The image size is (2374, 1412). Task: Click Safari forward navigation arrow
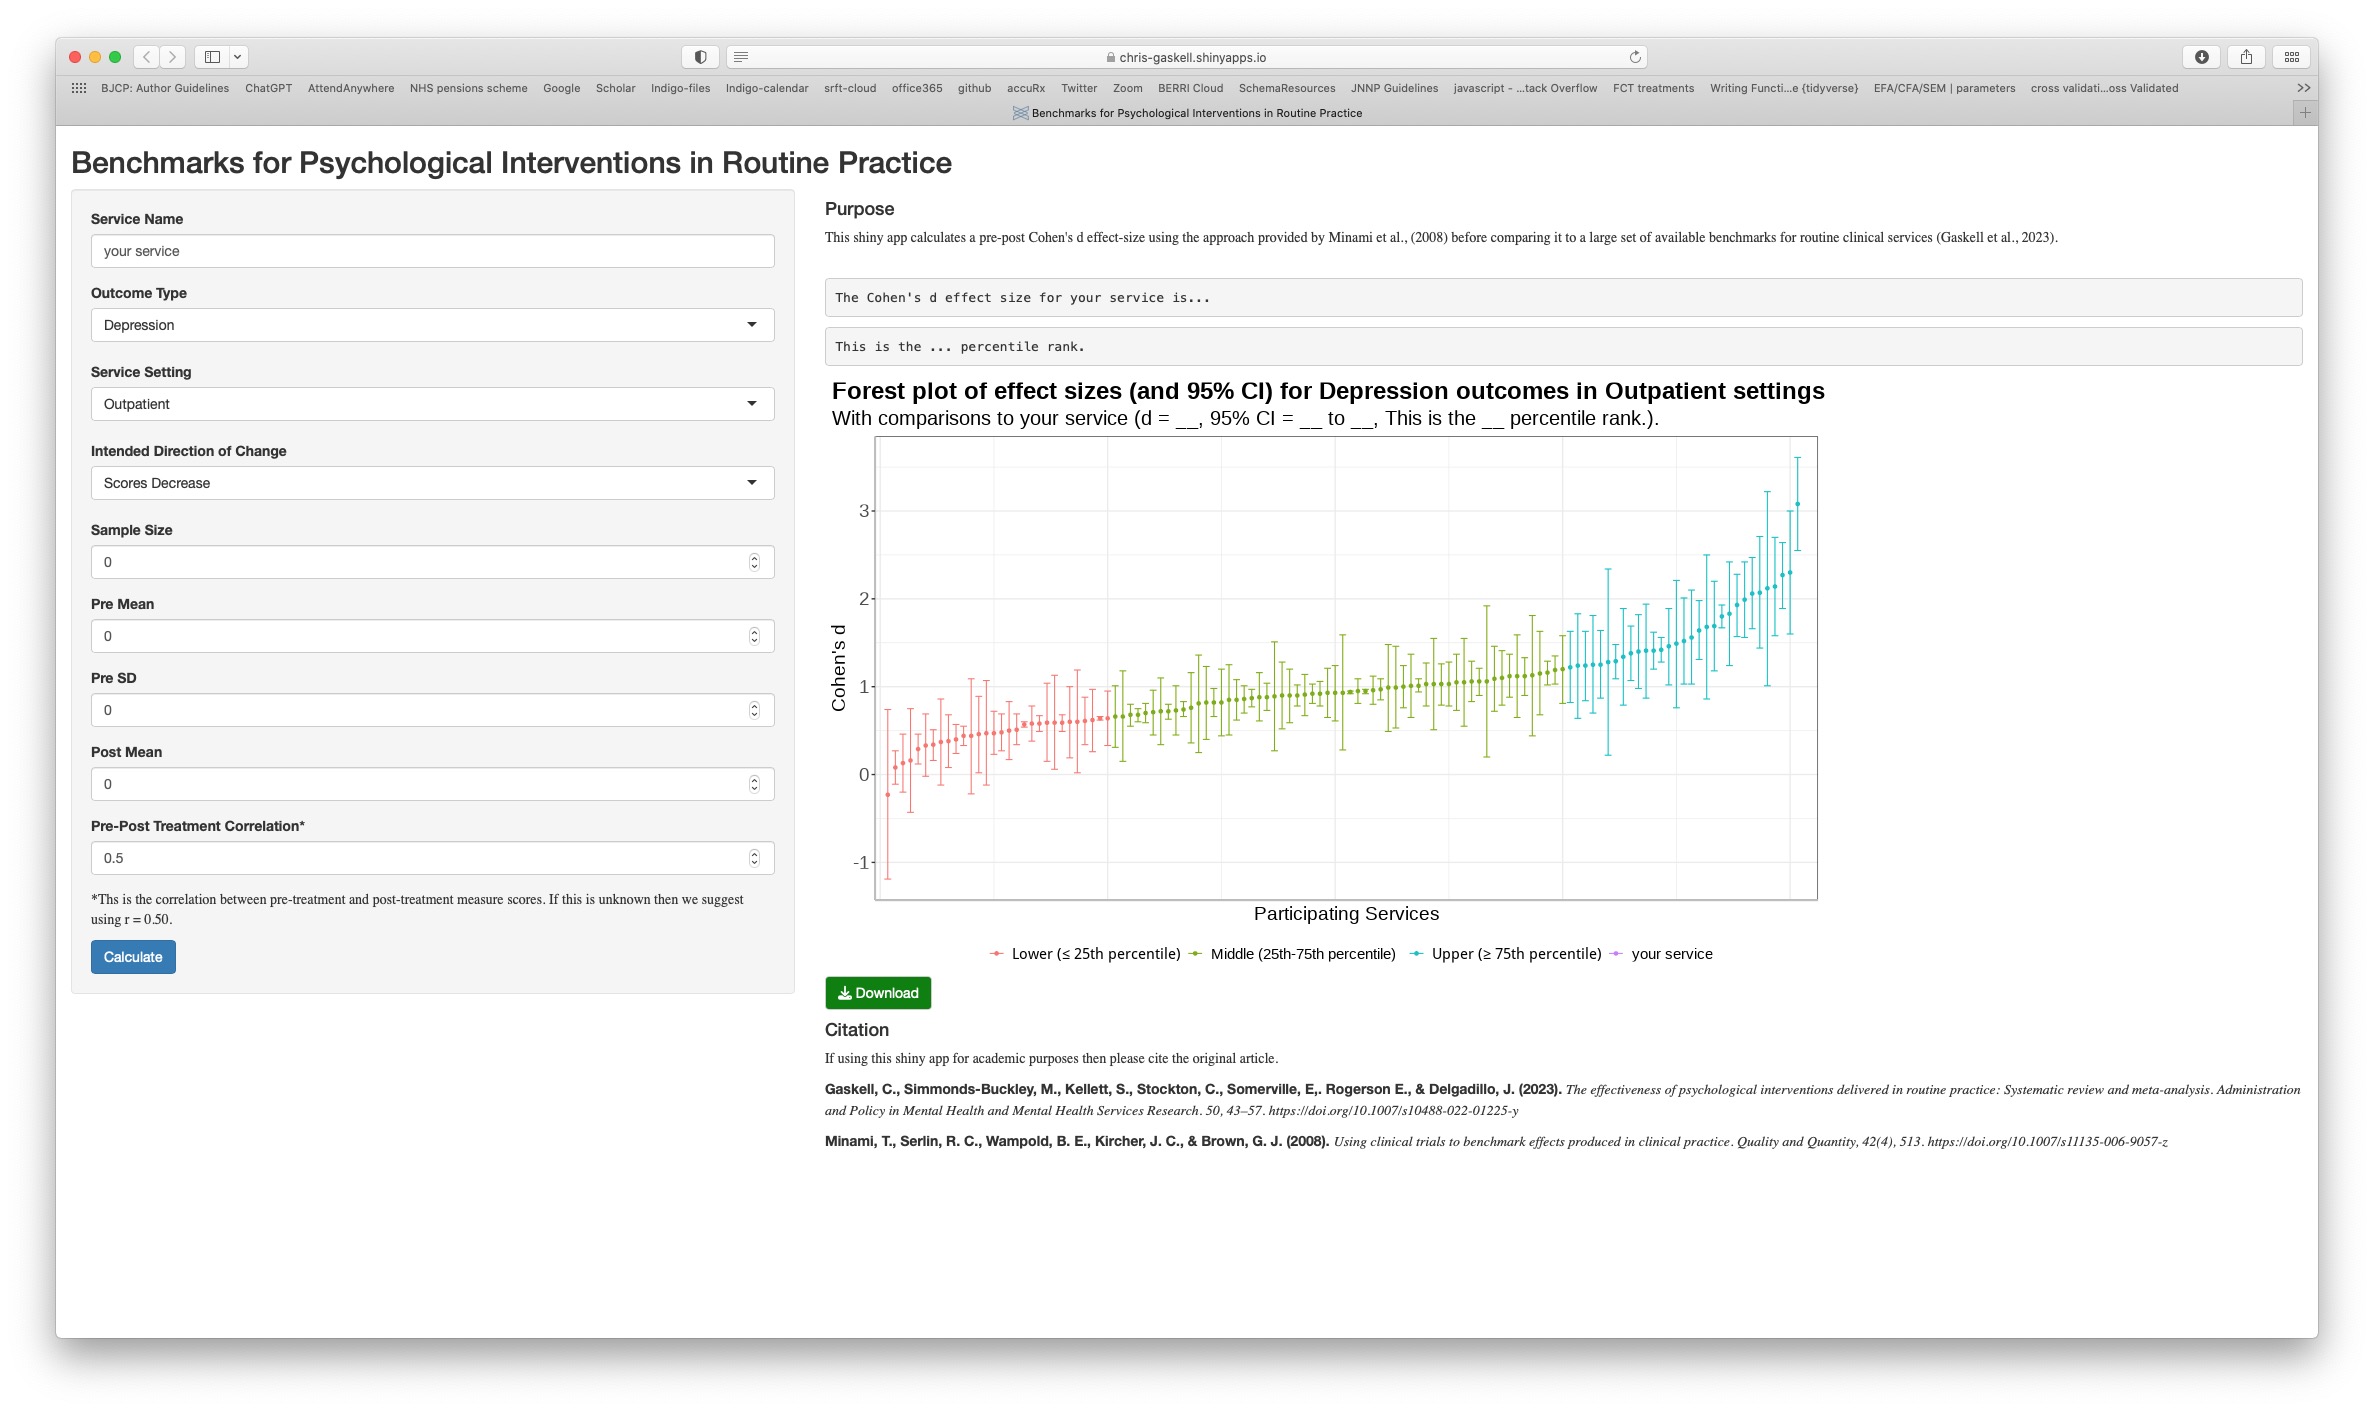pyautogui.click(x=172, y=57)
